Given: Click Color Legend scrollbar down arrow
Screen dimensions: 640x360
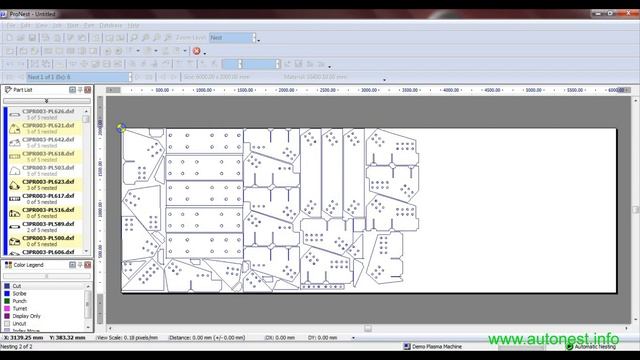Looking at the screenshot, I should click(88, 328).
